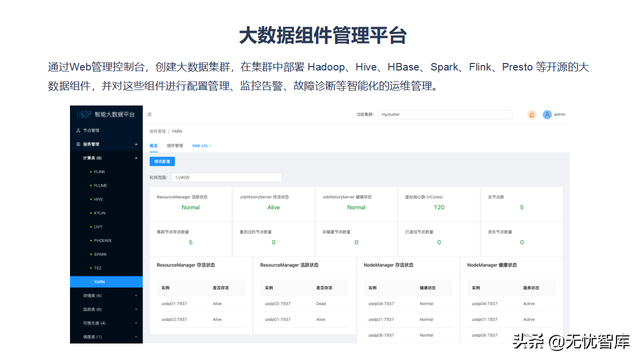Select FLINK service in sidebar
Image resolution: width=640 pixels, height=360 pixels.
pos(99,172)
